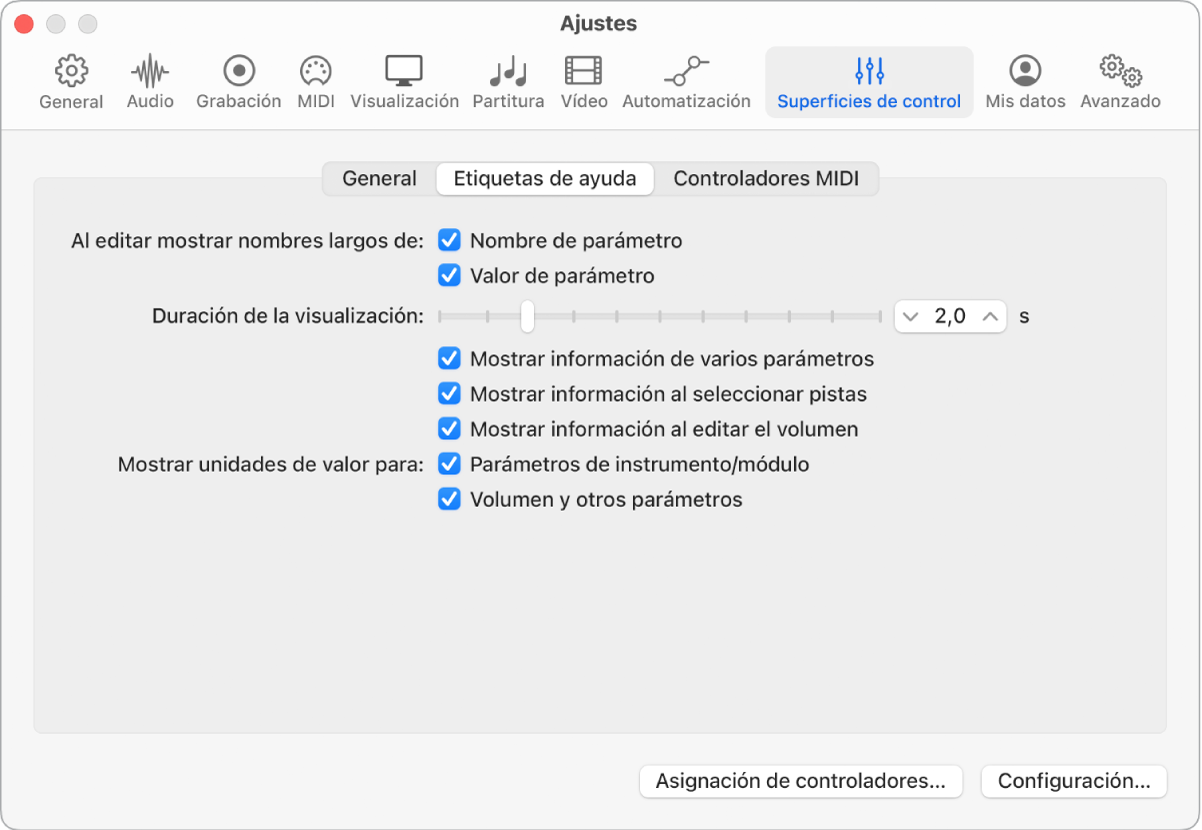Open the General settings gear icon
Image resolution: width=1202 pixels, height=830 pixels.
coord(71,72)
